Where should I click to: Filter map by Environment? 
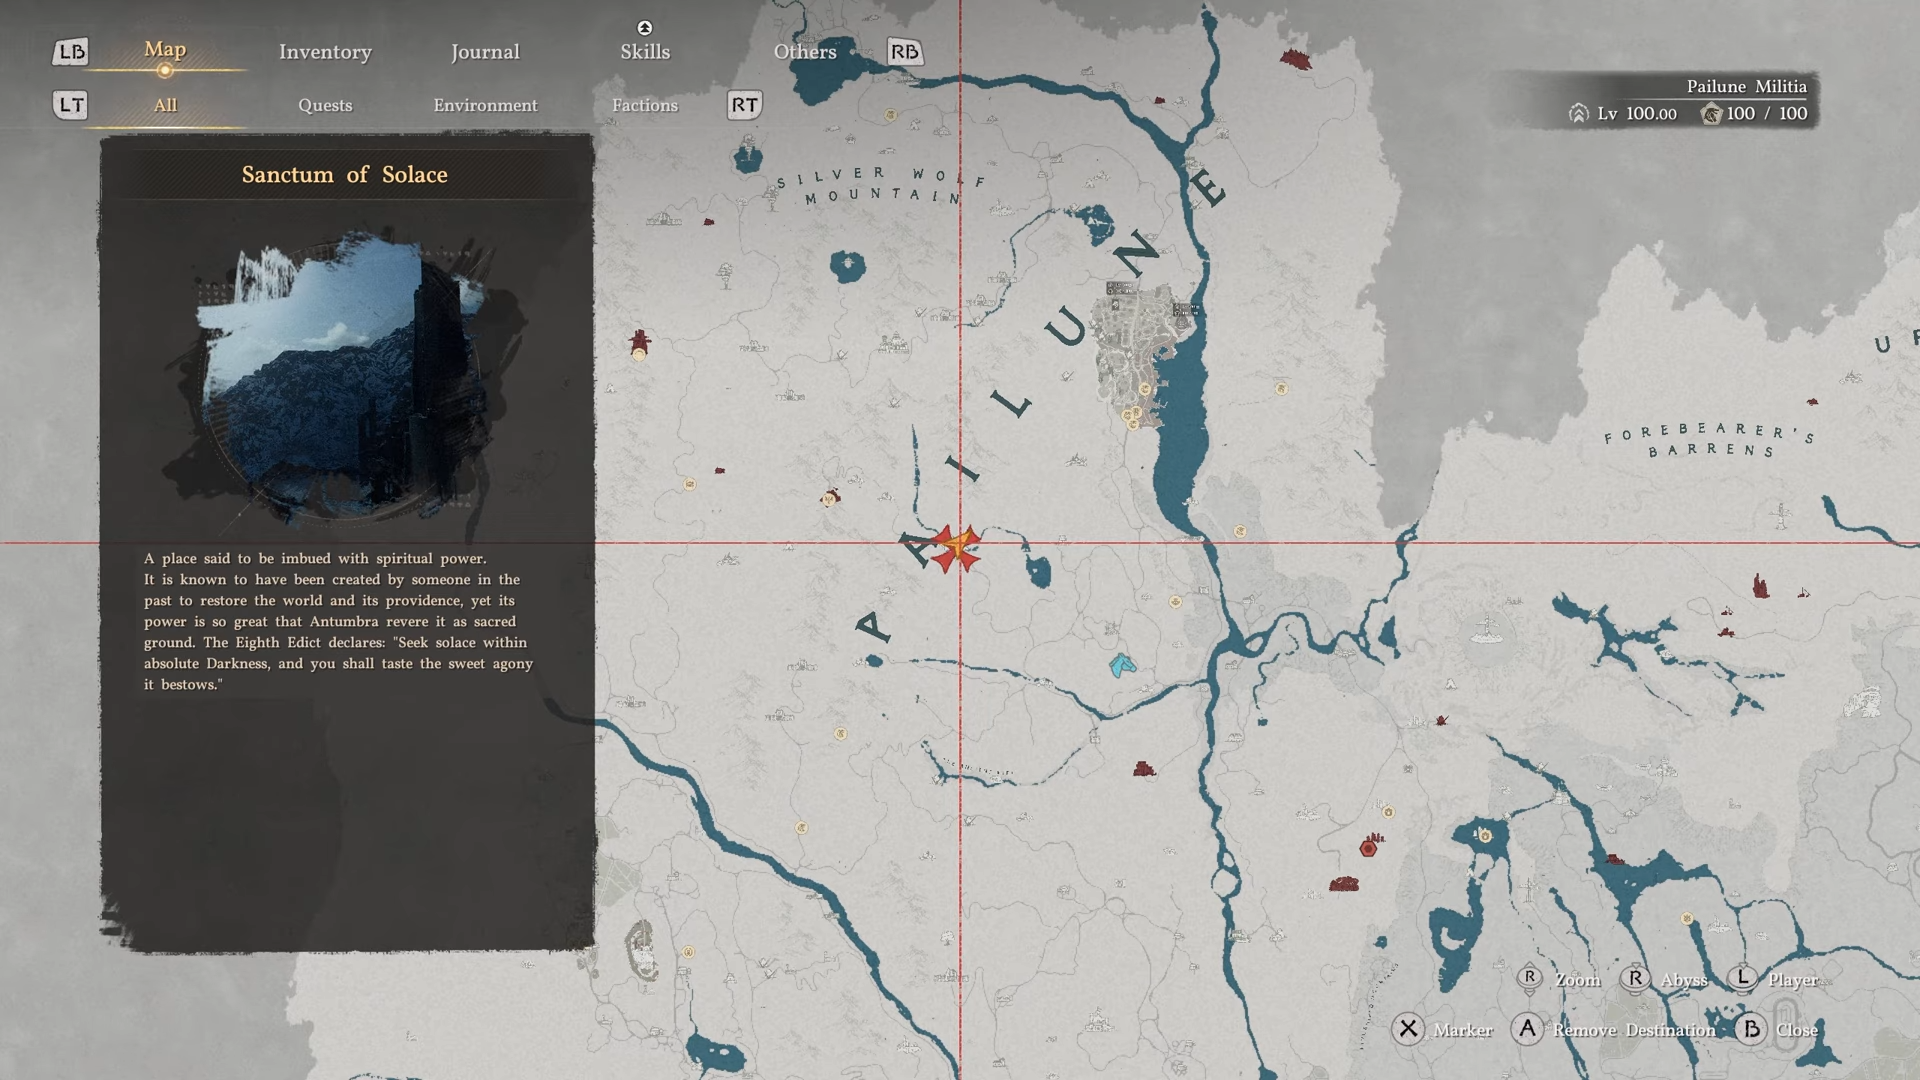tap(485, 105)
